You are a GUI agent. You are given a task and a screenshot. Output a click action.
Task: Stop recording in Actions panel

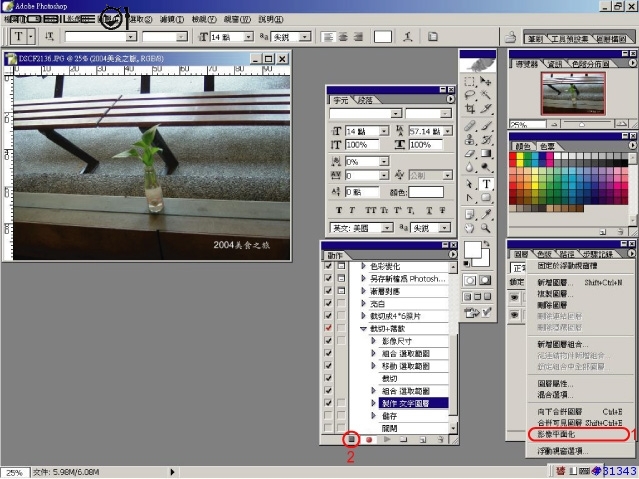click(351, 439)
